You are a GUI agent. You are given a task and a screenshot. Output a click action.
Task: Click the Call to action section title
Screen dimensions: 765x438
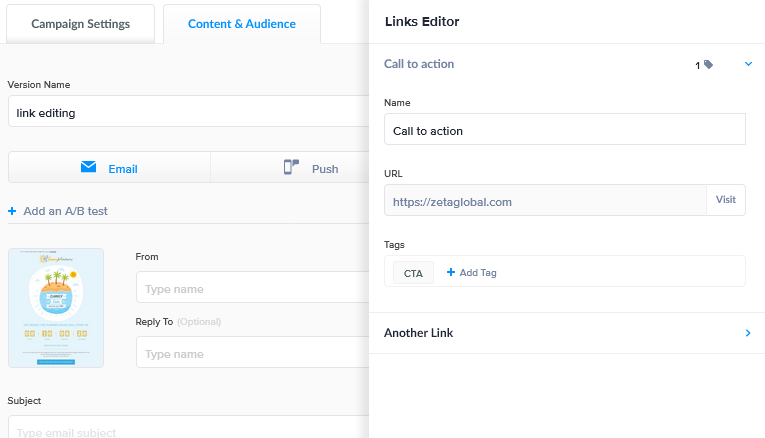point(419,64)
